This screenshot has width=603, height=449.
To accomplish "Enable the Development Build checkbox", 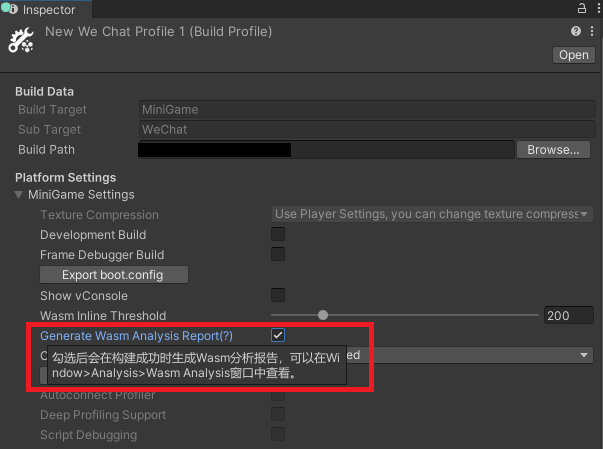I will pos(278,235).
